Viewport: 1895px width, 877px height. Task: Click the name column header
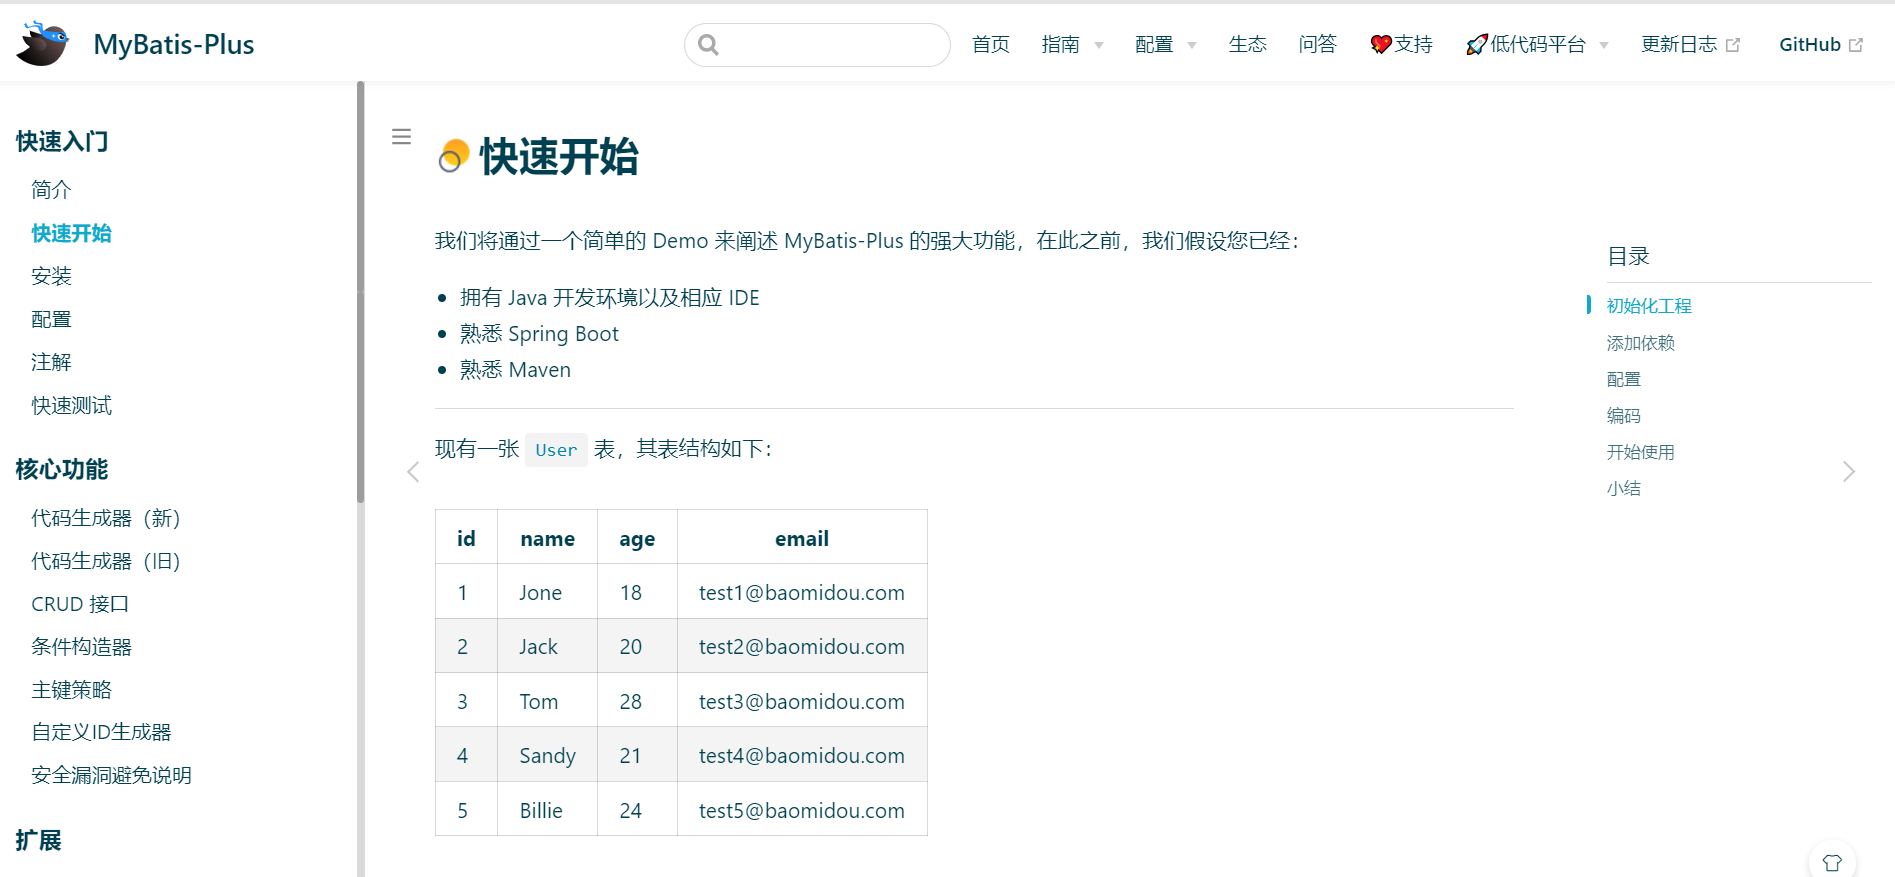[x=548, y=538]
